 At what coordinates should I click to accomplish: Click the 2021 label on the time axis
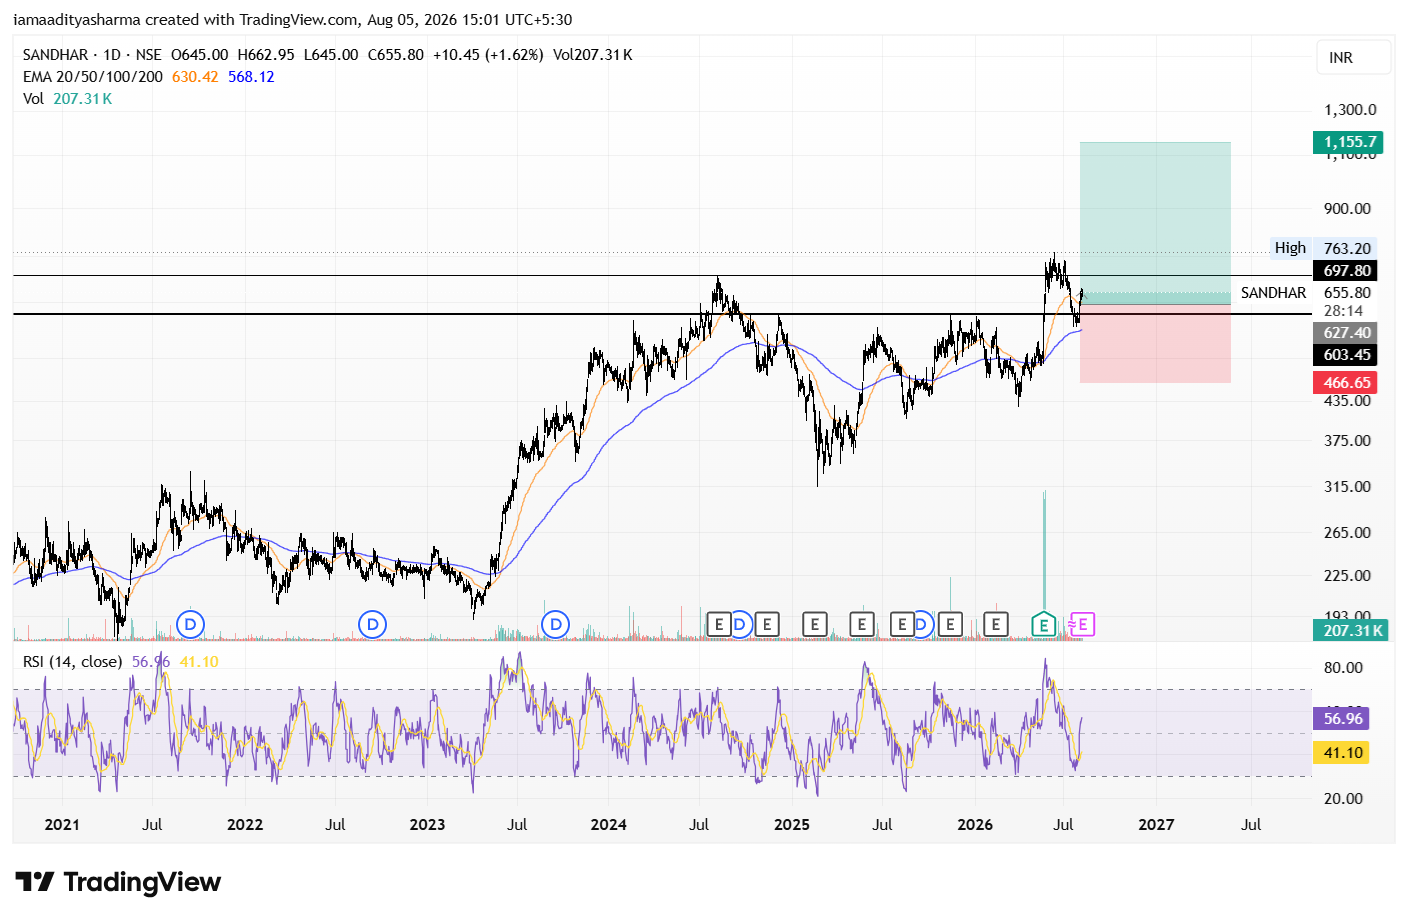coord(62,825)
